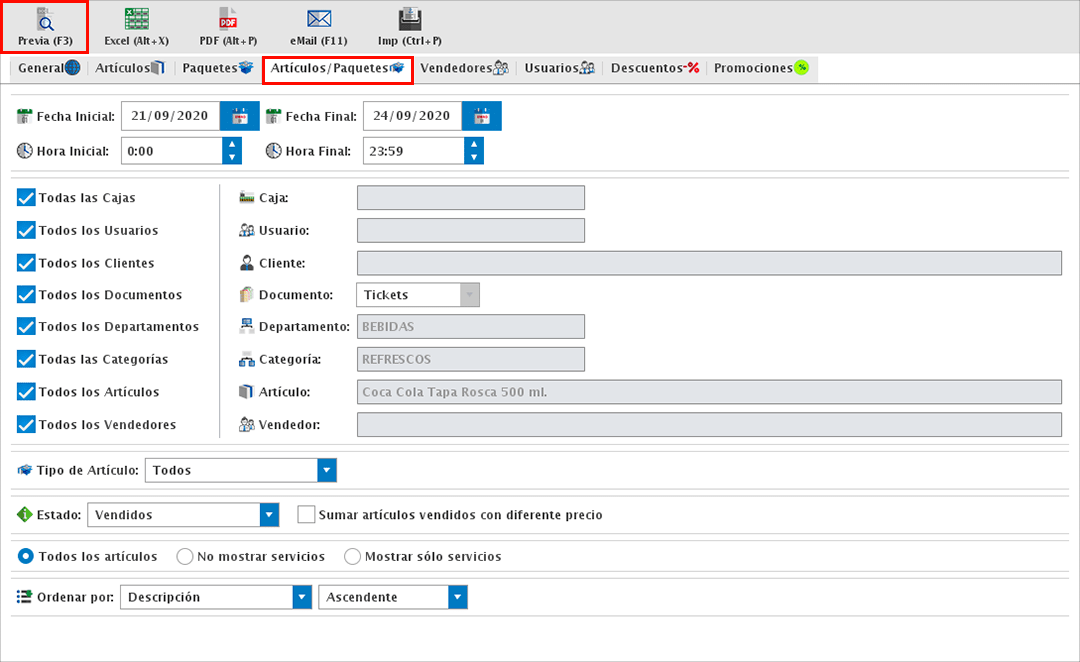Click the Hora Final spinner arrows
Viewport: 1080px width, 662px height.
[474, 151]
